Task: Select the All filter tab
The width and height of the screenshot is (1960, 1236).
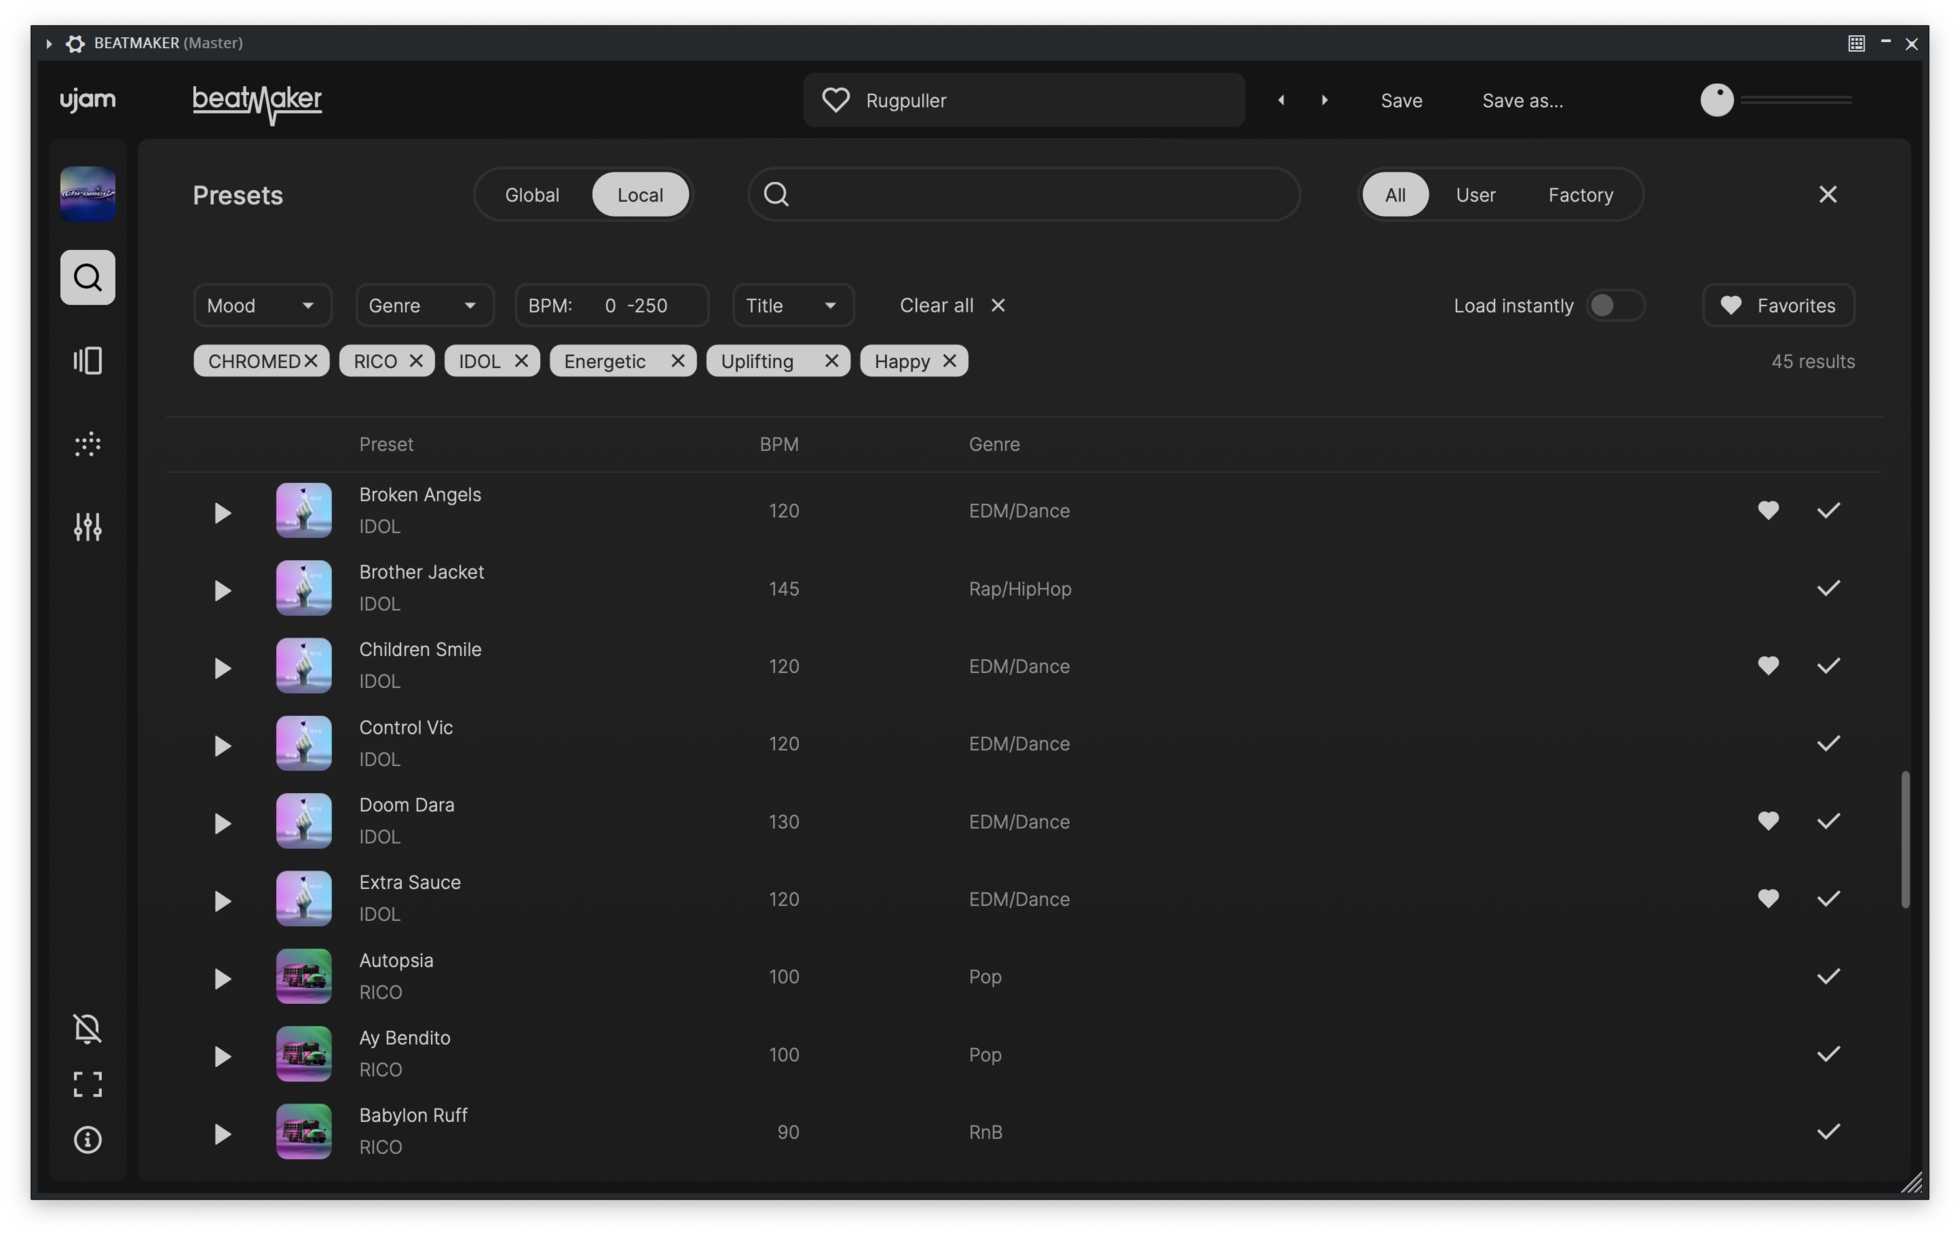Action: click(x=1395, y=194)
